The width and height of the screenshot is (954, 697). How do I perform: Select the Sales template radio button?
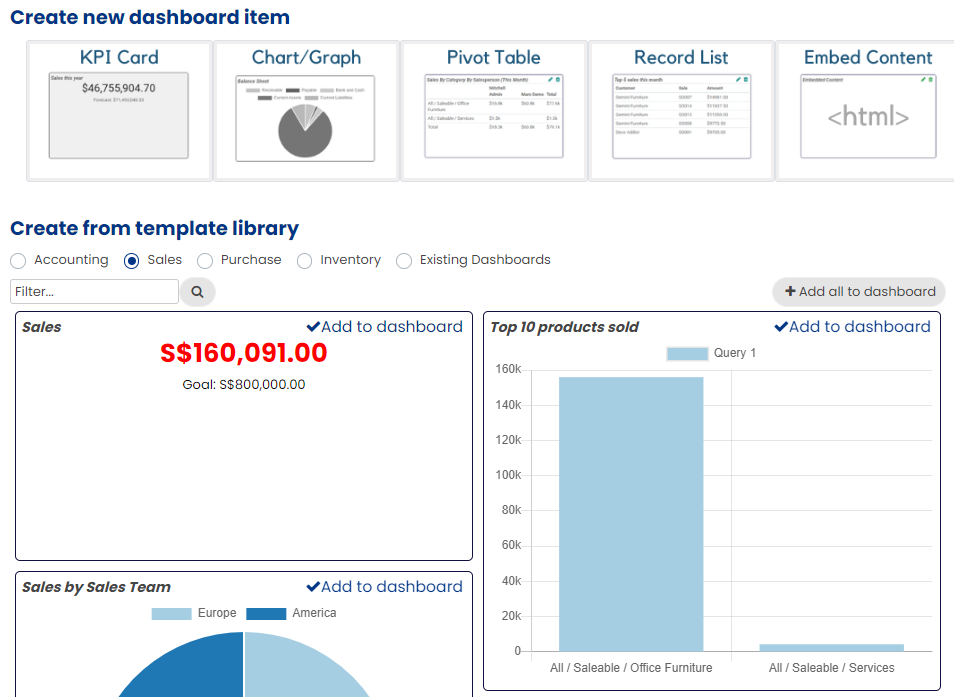(x=131, y=261)
